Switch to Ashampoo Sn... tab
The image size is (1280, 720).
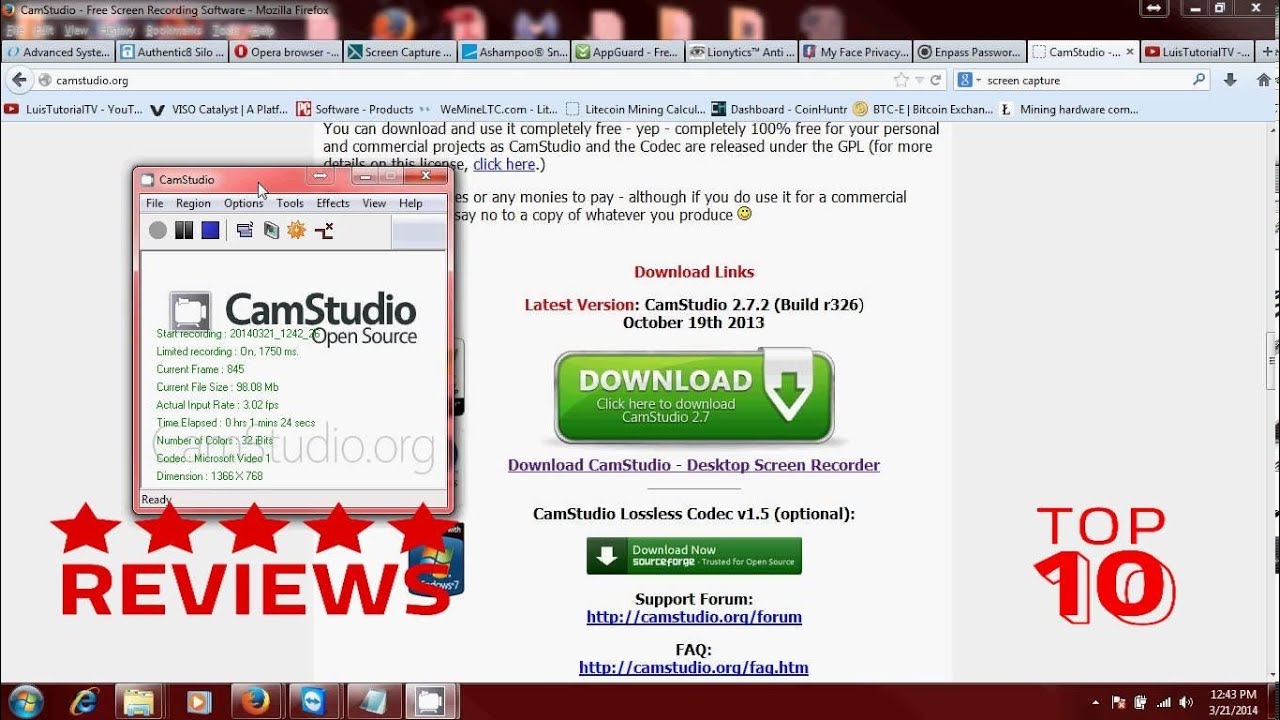[x=514, y=52]
